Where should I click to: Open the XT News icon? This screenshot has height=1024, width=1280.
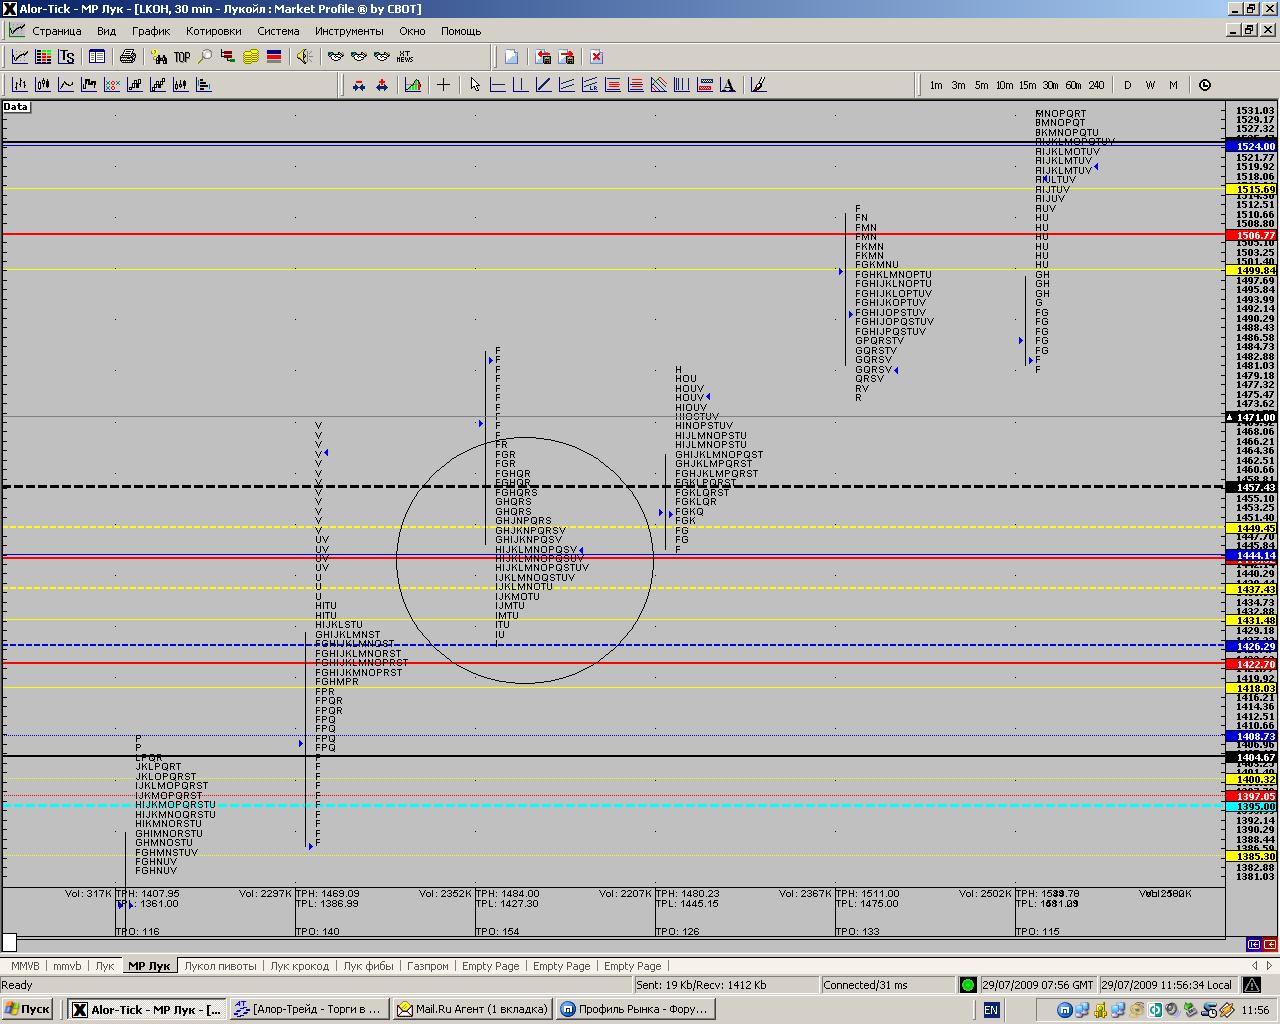(405, 57)
